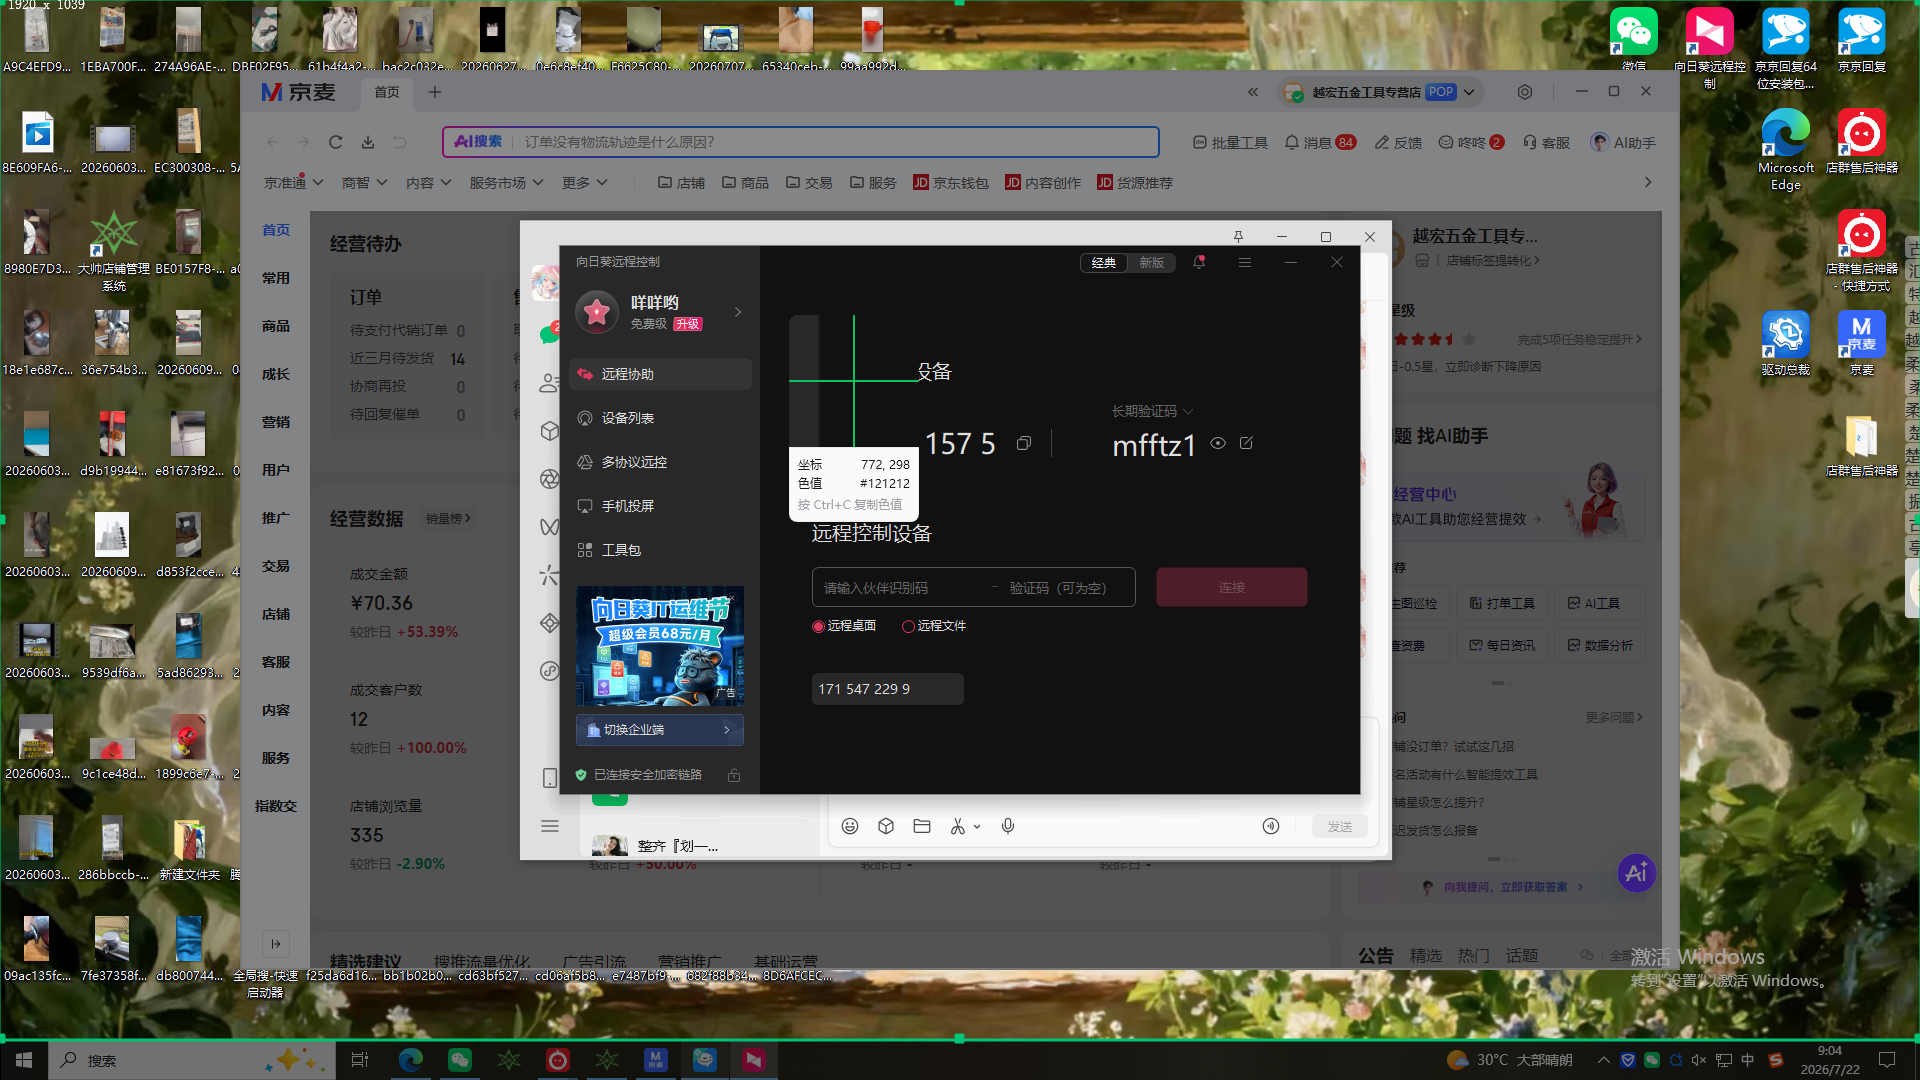Image resolution: width=1920 pixels, height=1080 pixels.
Task: Add a new tab in JingMai
Action: [x=435, y=92]
